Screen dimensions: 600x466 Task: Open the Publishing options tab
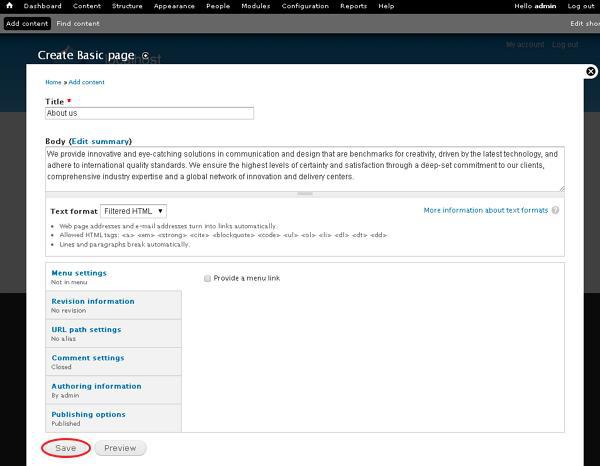tap(88, 414)
